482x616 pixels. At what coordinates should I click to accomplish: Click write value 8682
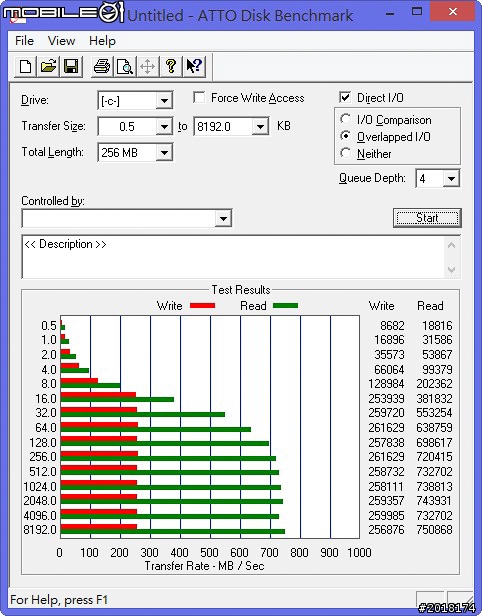coord(392,326)
